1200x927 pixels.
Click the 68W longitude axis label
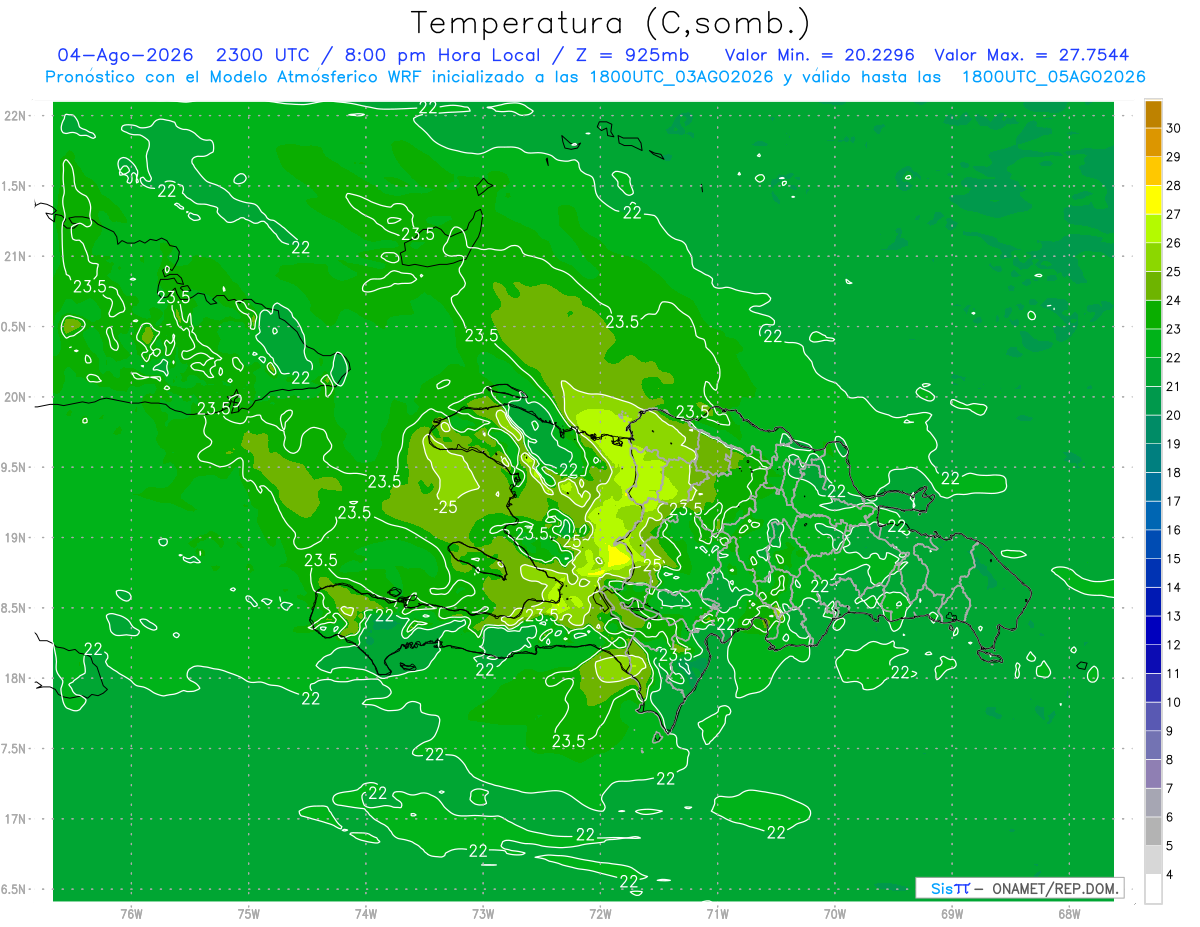1068,913
